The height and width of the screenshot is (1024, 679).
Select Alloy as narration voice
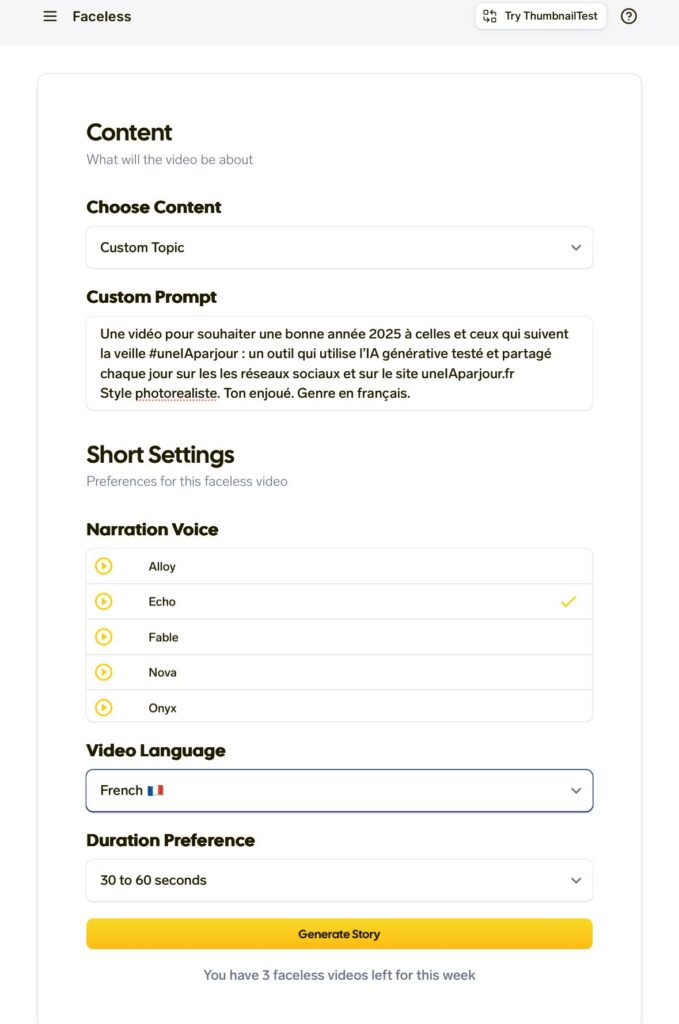pos(162,566)
